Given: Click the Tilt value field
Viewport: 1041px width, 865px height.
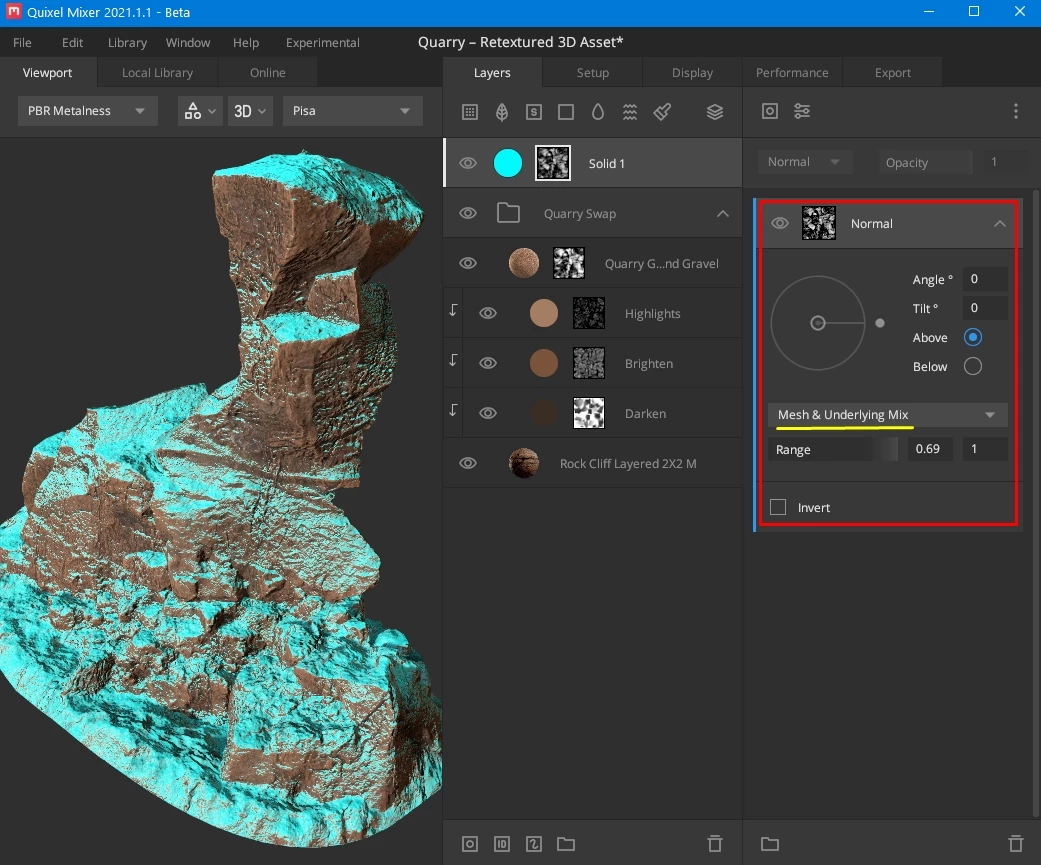Looking at the screenshot, I should (985, 308).
